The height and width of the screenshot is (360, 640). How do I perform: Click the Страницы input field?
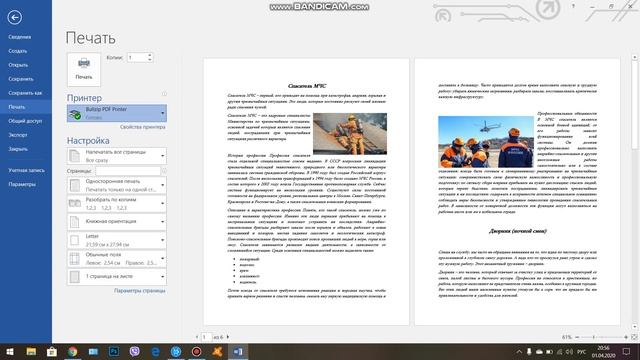point(128,171)
